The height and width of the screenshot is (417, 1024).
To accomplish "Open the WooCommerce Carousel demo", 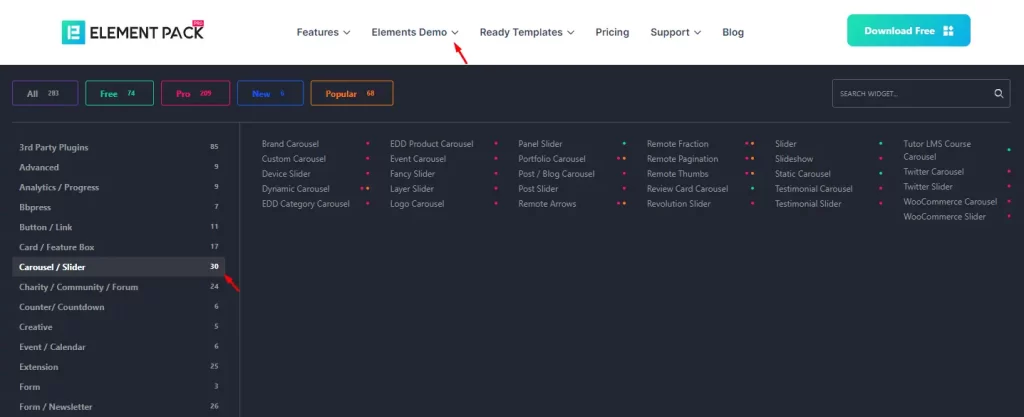I will point(950,202).
